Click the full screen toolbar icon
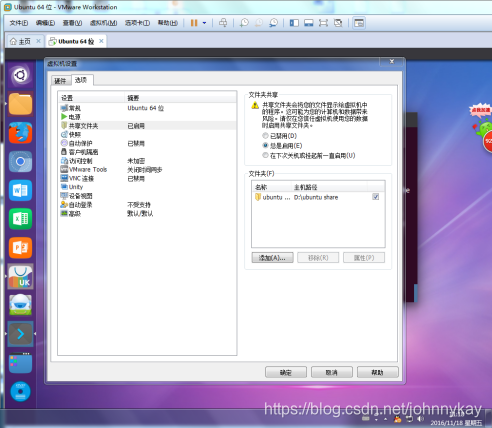The image size is (492, 428). click(323, 23)
